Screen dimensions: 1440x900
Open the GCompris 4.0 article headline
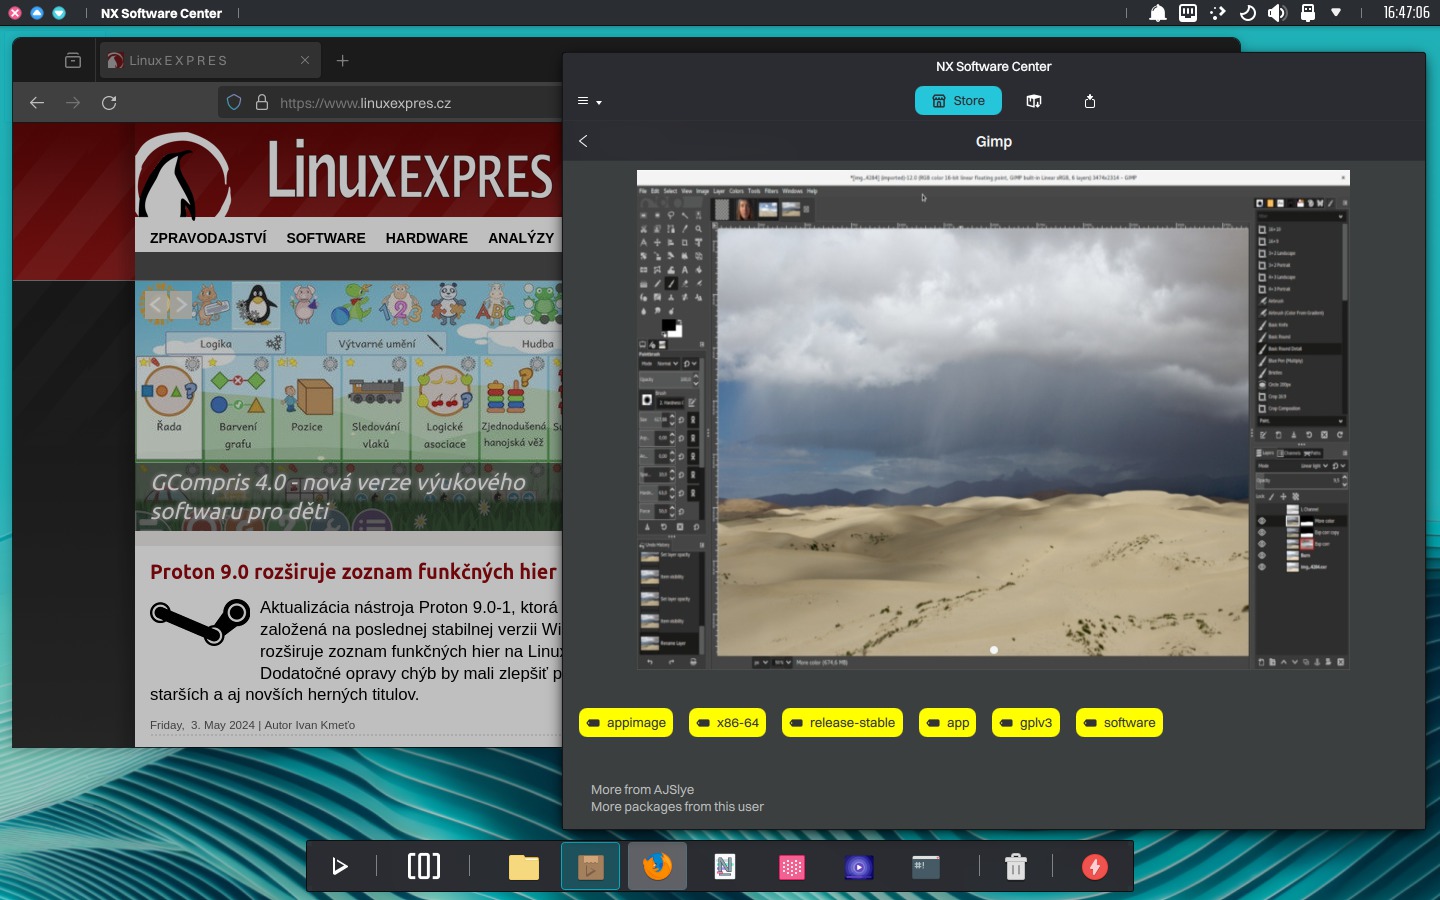coord(338,497)
